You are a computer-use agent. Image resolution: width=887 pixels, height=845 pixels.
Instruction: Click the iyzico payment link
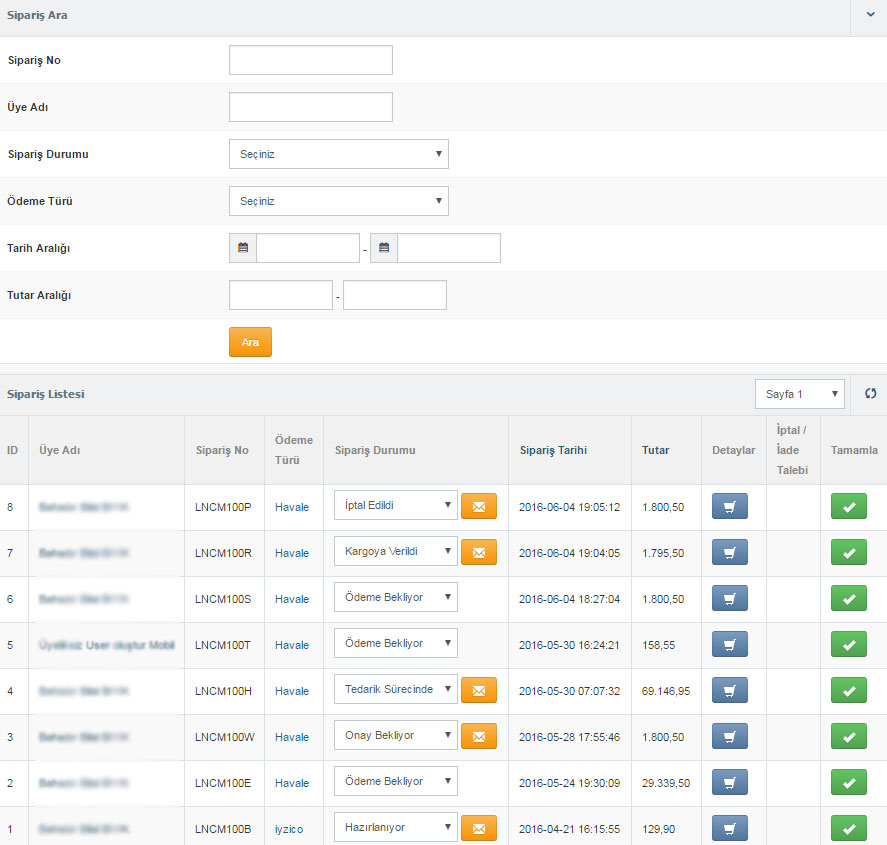click(x=290, y=829)
